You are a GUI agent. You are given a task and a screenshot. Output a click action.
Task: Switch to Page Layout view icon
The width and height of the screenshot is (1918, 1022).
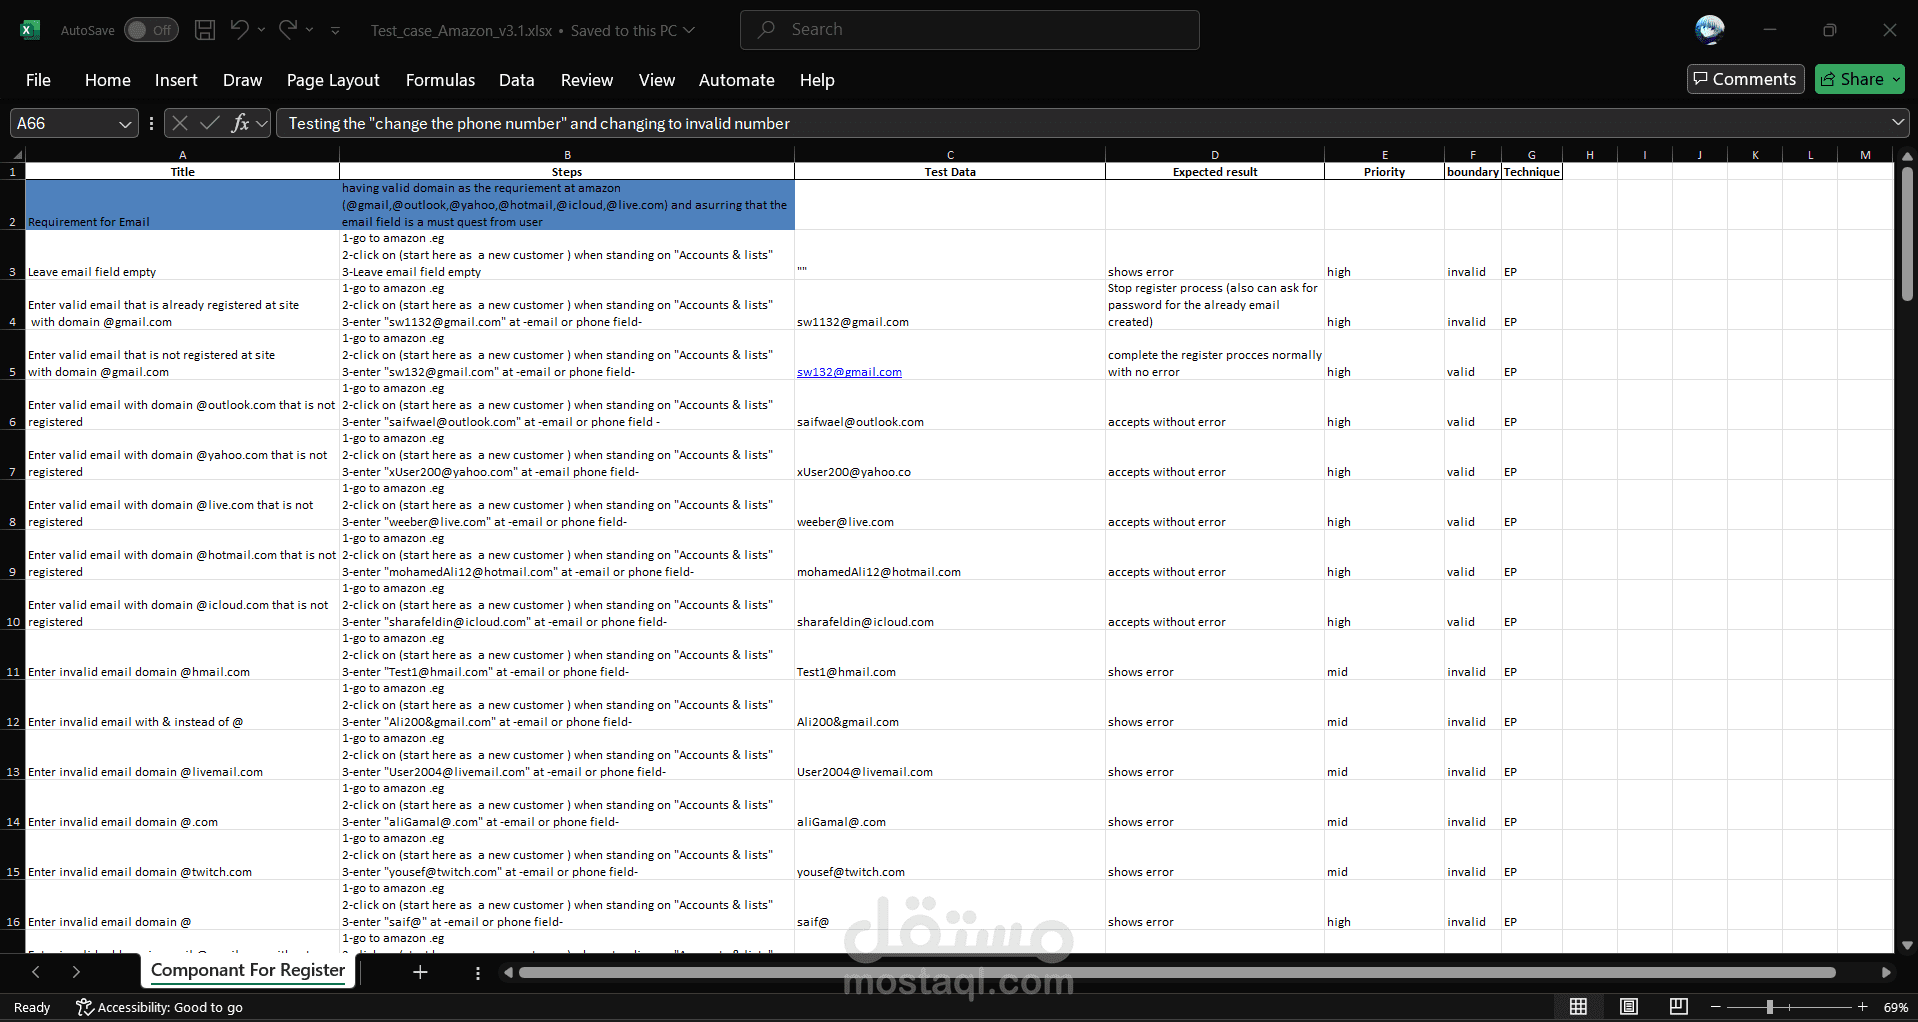pos(1629,1007)
